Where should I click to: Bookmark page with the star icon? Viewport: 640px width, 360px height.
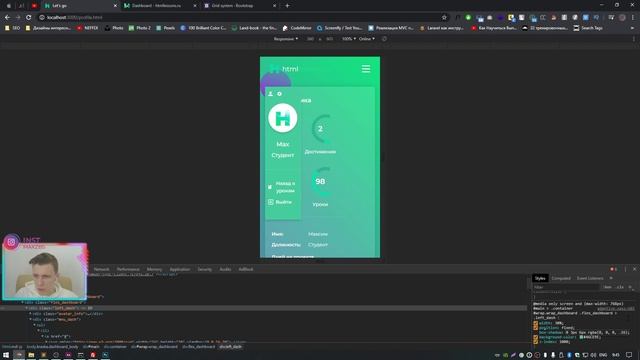444,18
